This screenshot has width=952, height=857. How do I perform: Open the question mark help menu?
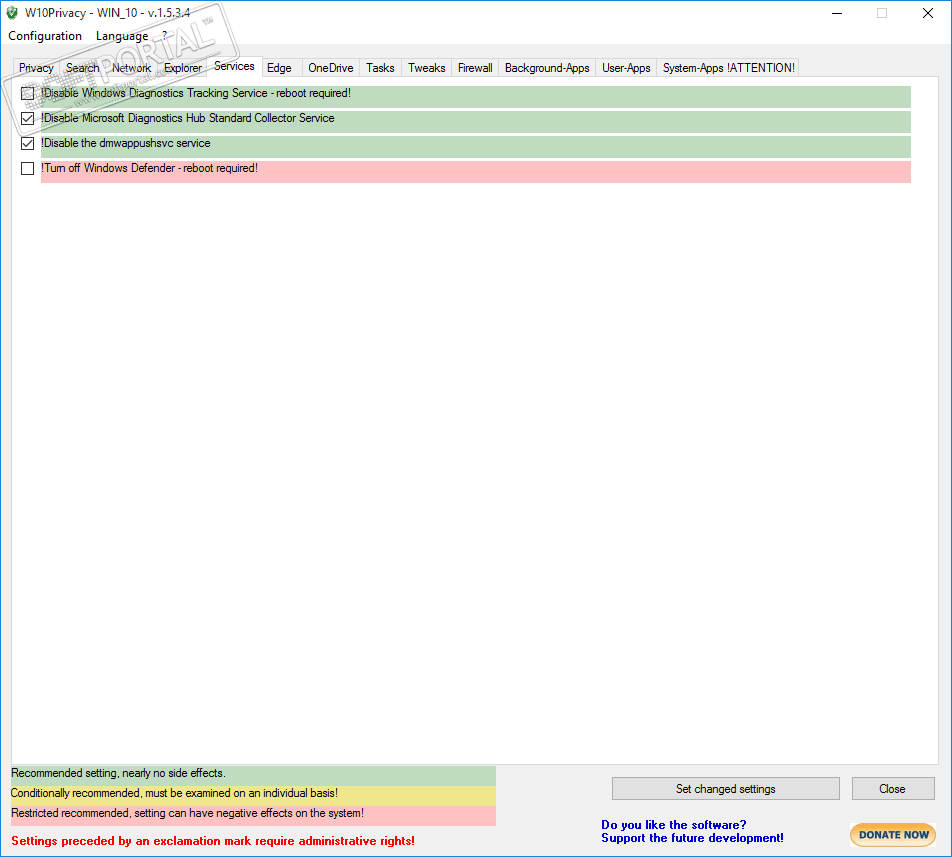point(165,36)
